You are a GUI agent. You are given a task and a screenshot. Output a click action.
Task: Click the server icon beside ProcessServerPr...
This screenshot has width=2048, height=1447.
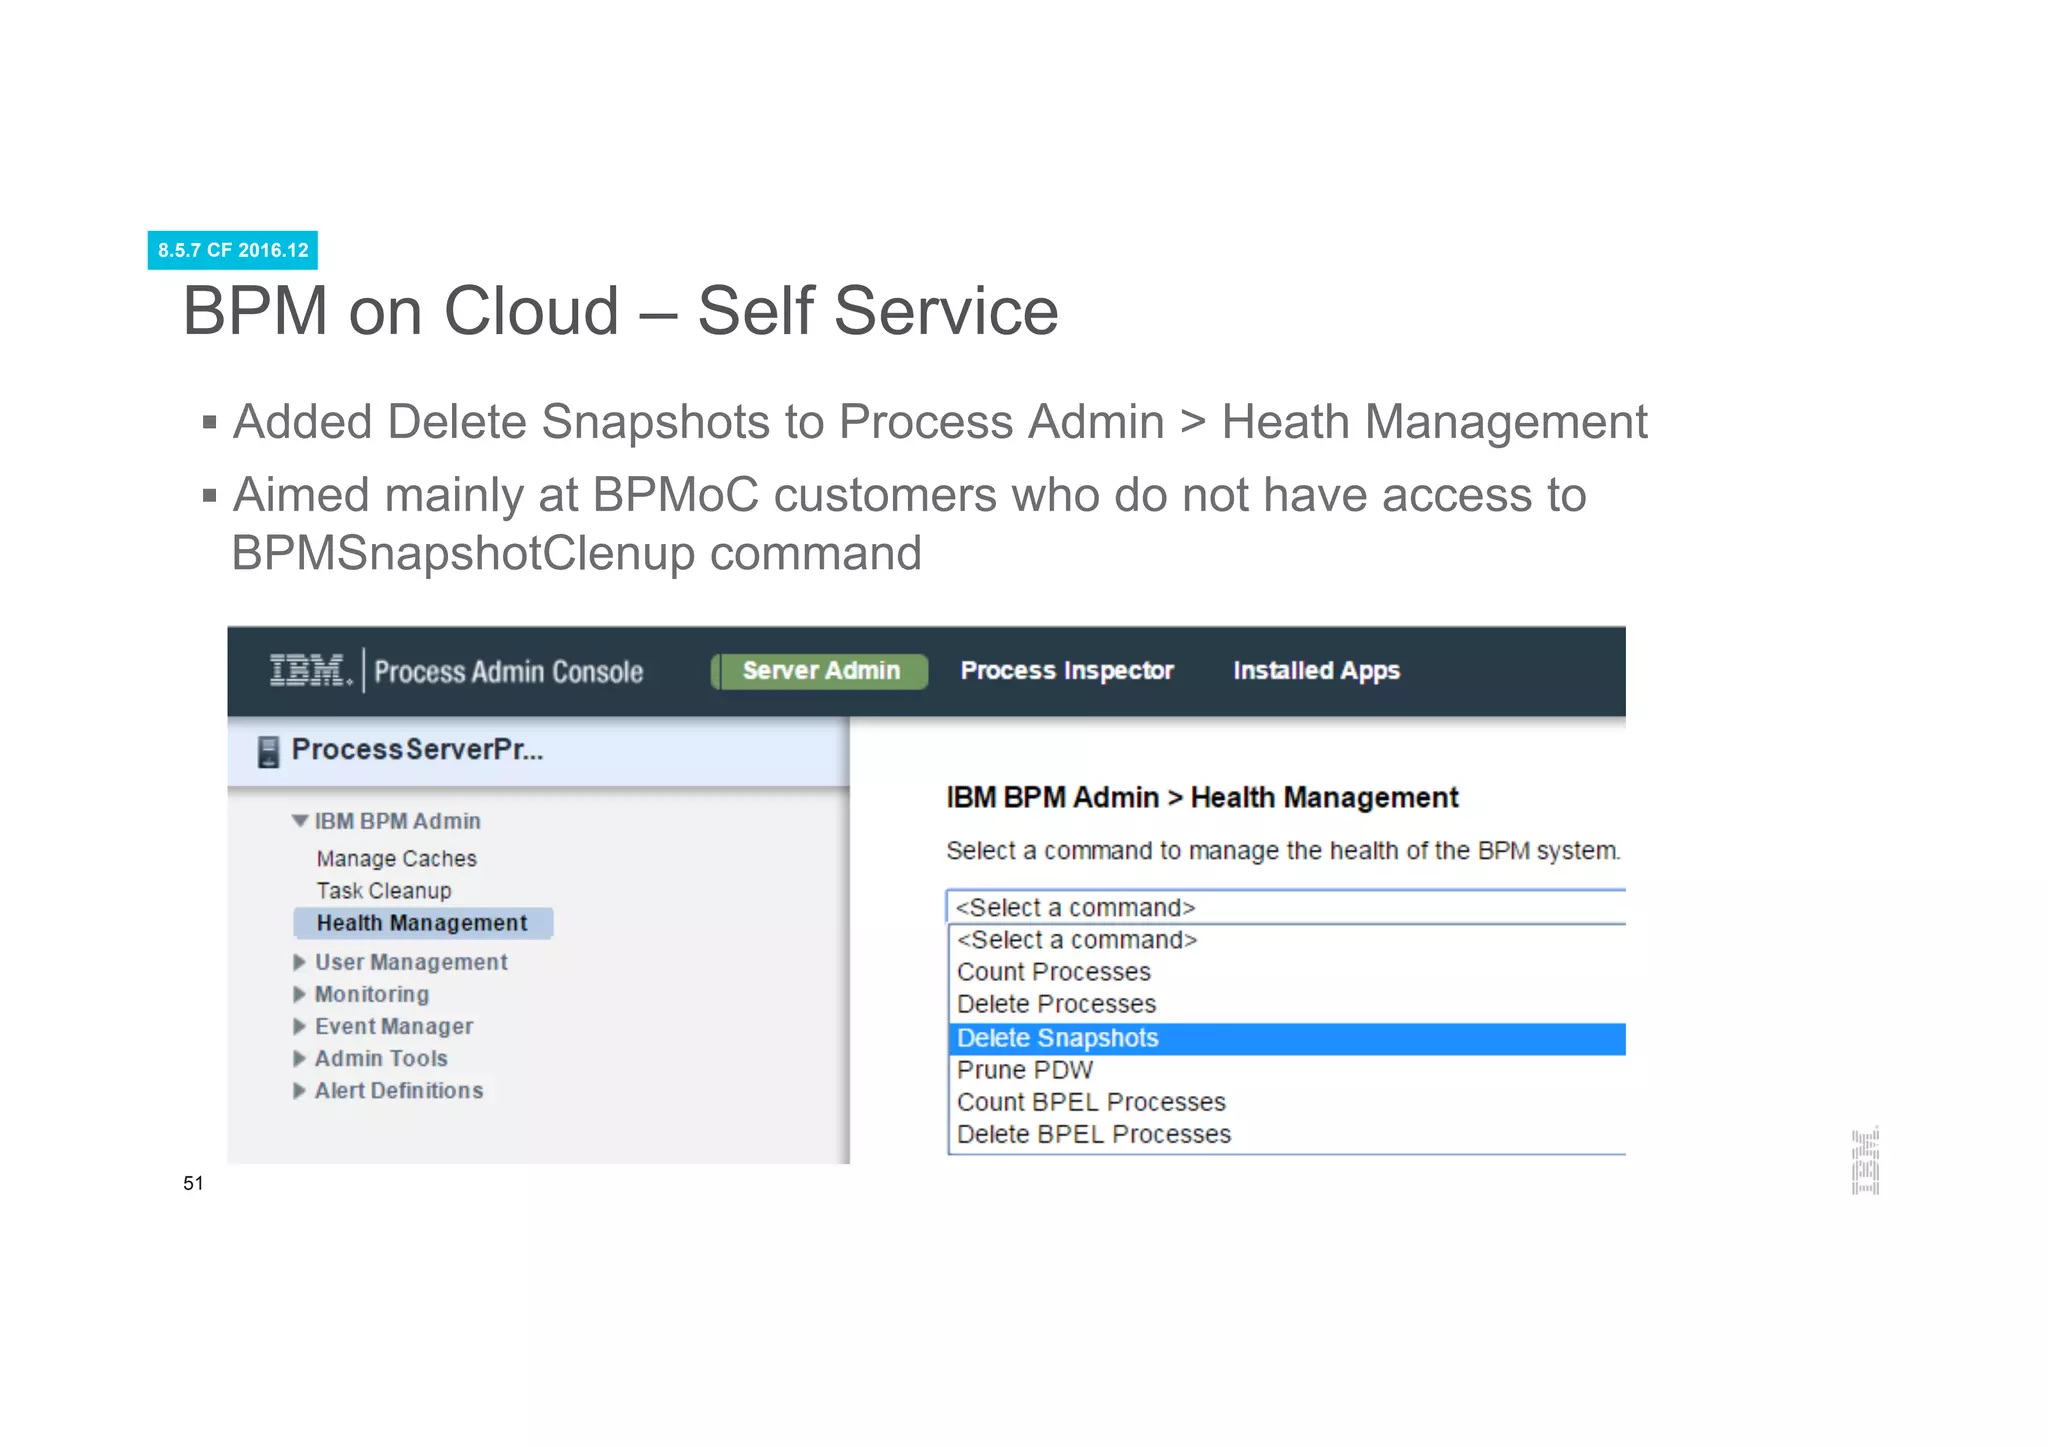point(268,751)
